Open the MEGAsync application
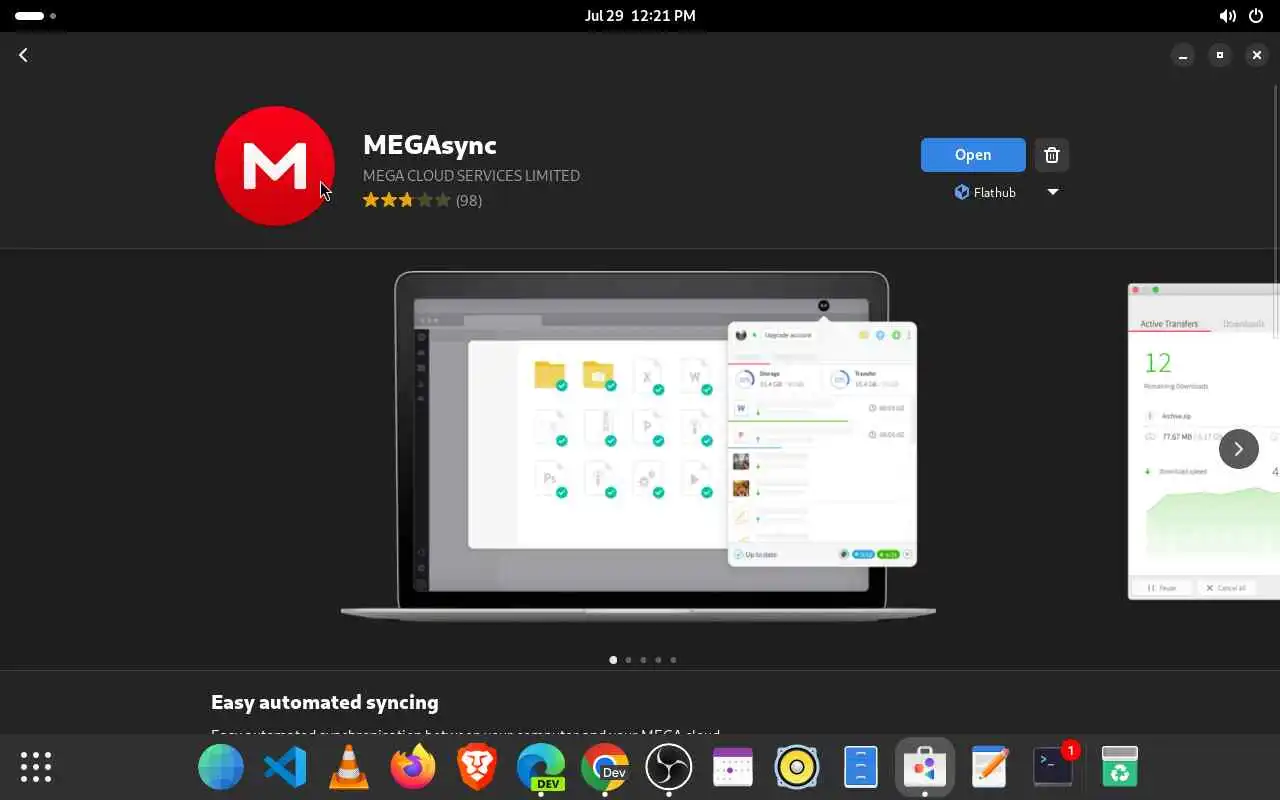Viewport: 1280px width, 800px height. pos(973,155)
